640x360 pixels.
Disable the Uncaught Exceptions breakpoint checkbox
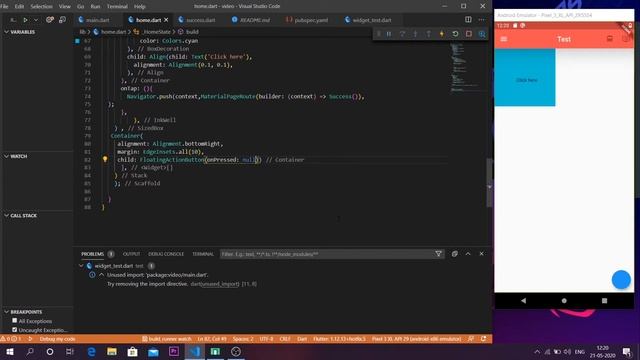15,329
